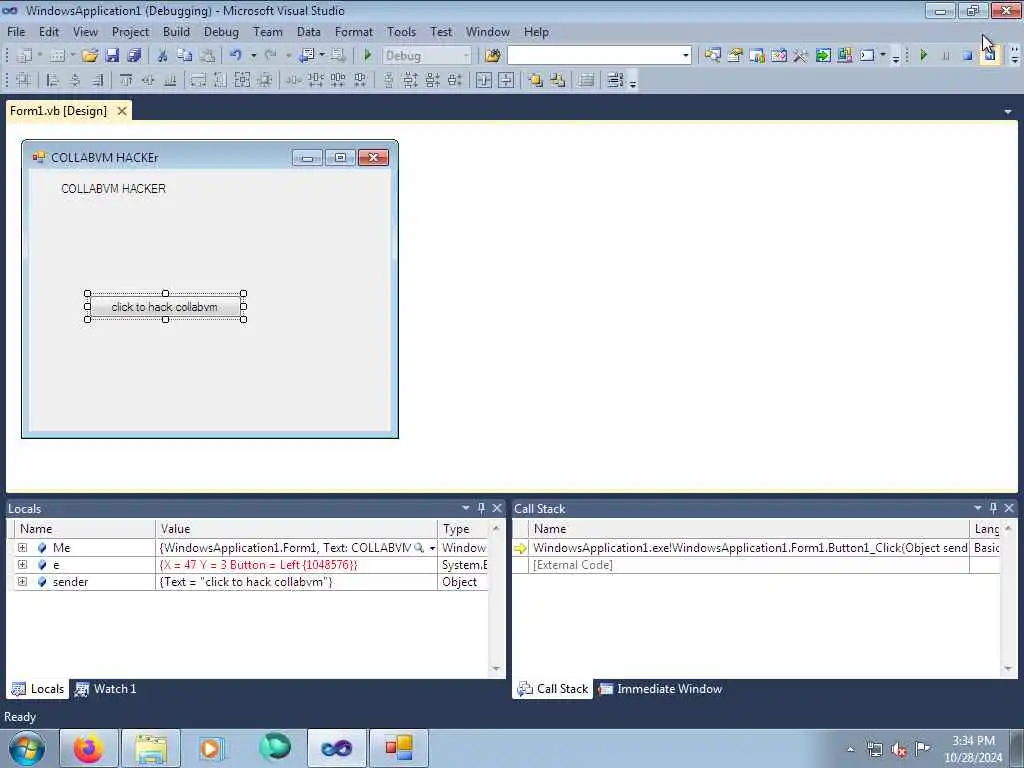Open Firefox from the taskbar

tap(89, 748)
